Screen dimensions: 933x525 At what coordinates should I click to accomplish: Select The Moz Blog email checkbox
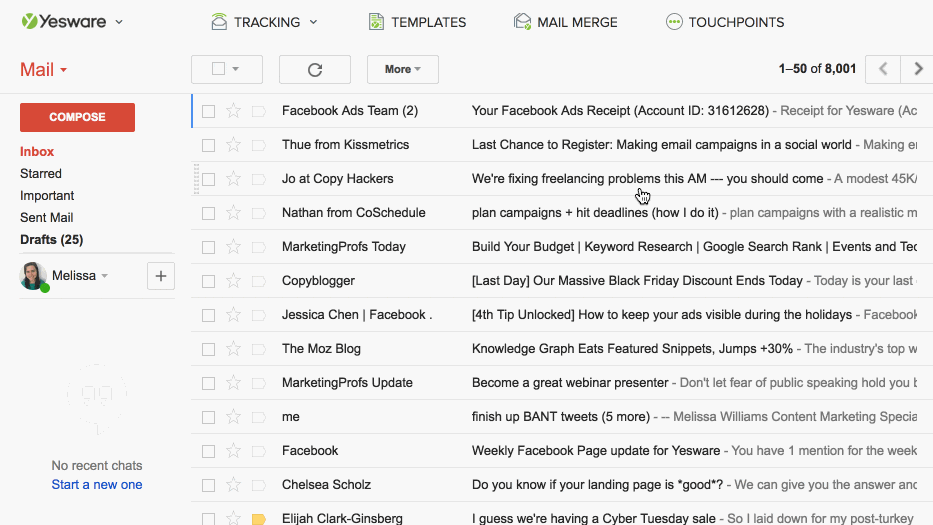(x=208, y=349)
